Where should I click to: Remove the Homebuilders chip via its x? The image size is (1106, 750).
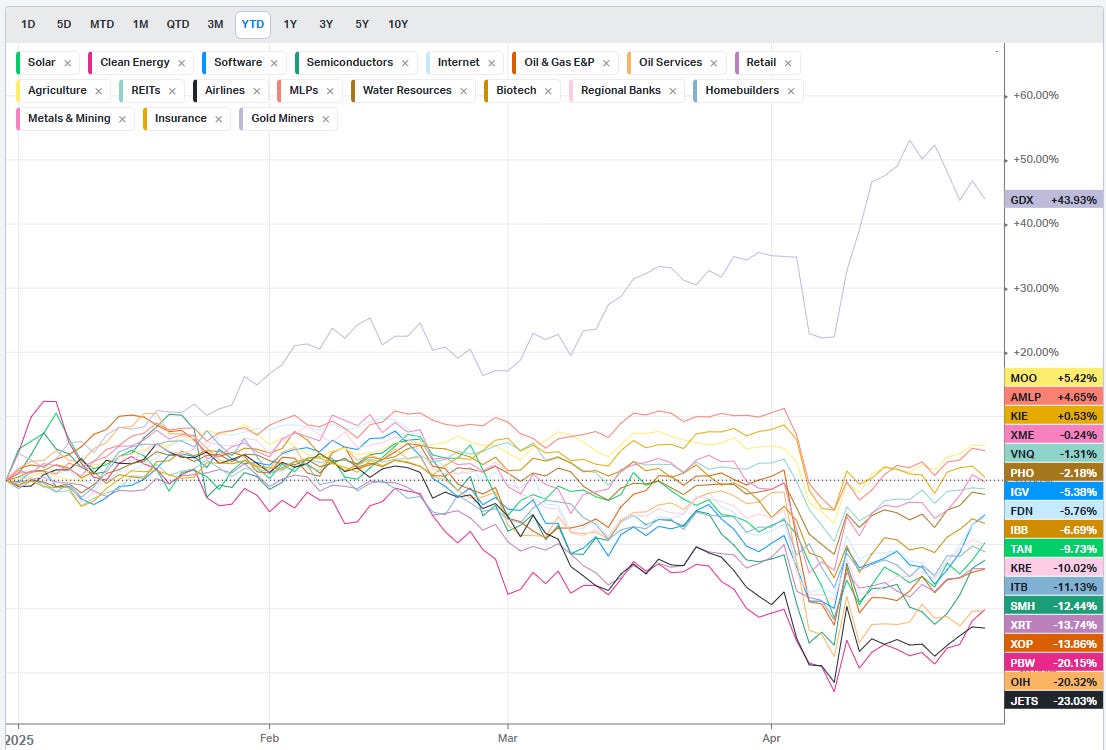pos(791,91)
